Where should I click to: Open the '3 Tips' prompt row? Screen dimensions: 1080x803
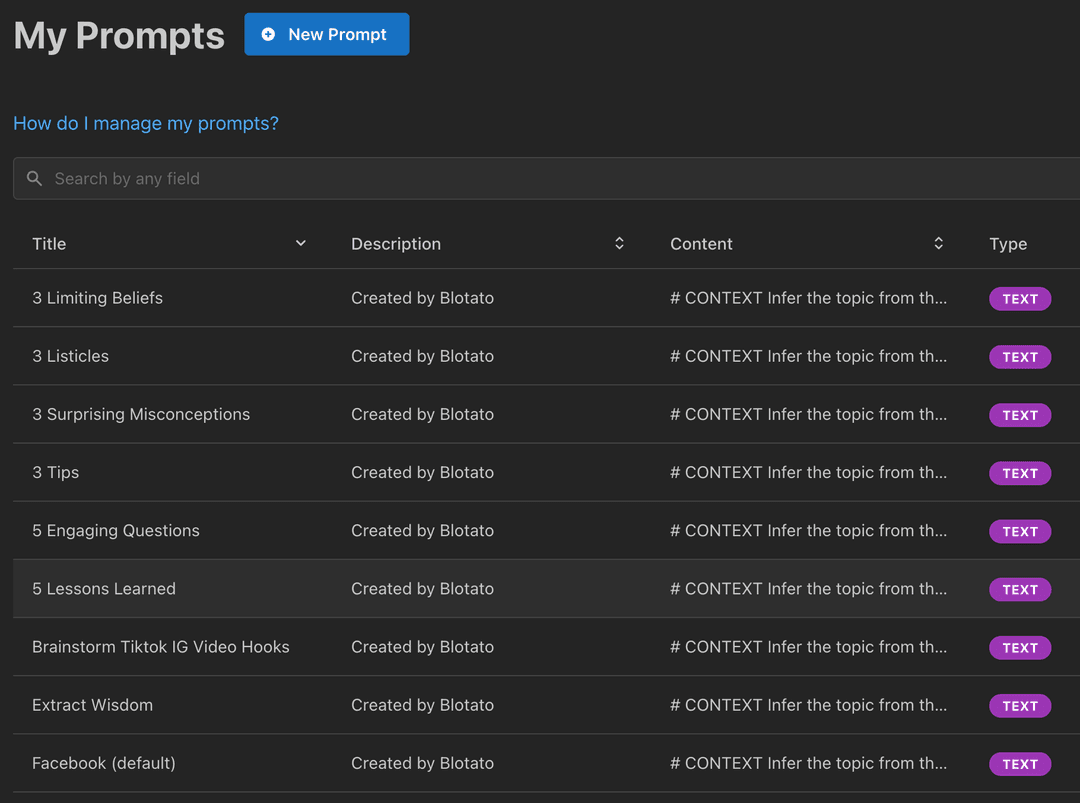pyautogui.click(x=55, y=472)
